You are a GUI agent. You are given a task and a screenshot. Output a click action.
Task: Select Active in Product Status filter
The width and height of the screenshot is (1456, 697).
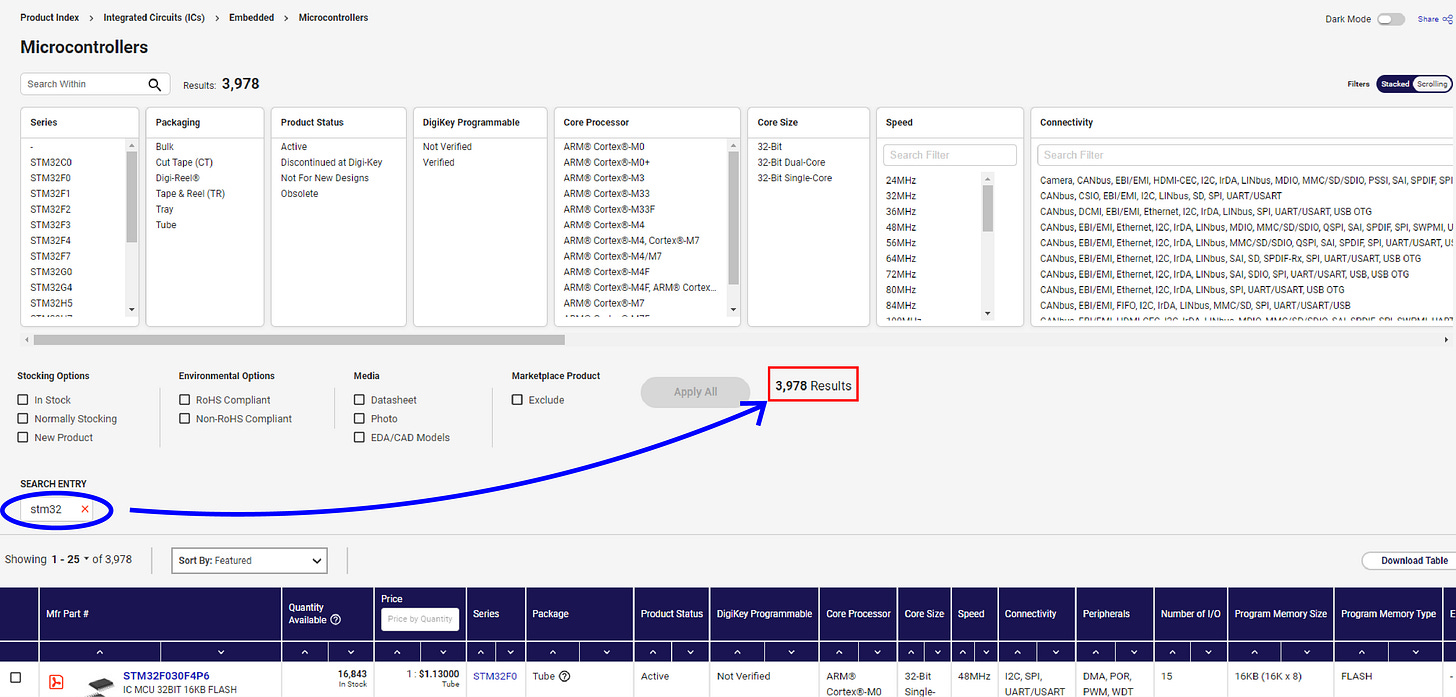pos(294,147)
